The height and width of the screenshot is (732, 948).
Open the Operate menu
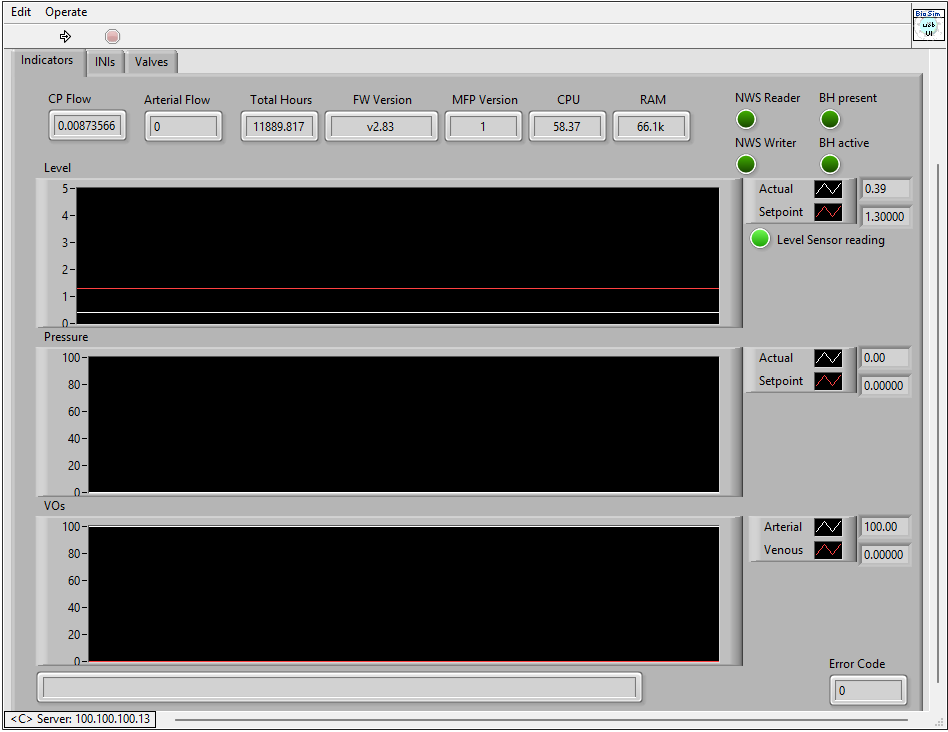coord(66,12)
